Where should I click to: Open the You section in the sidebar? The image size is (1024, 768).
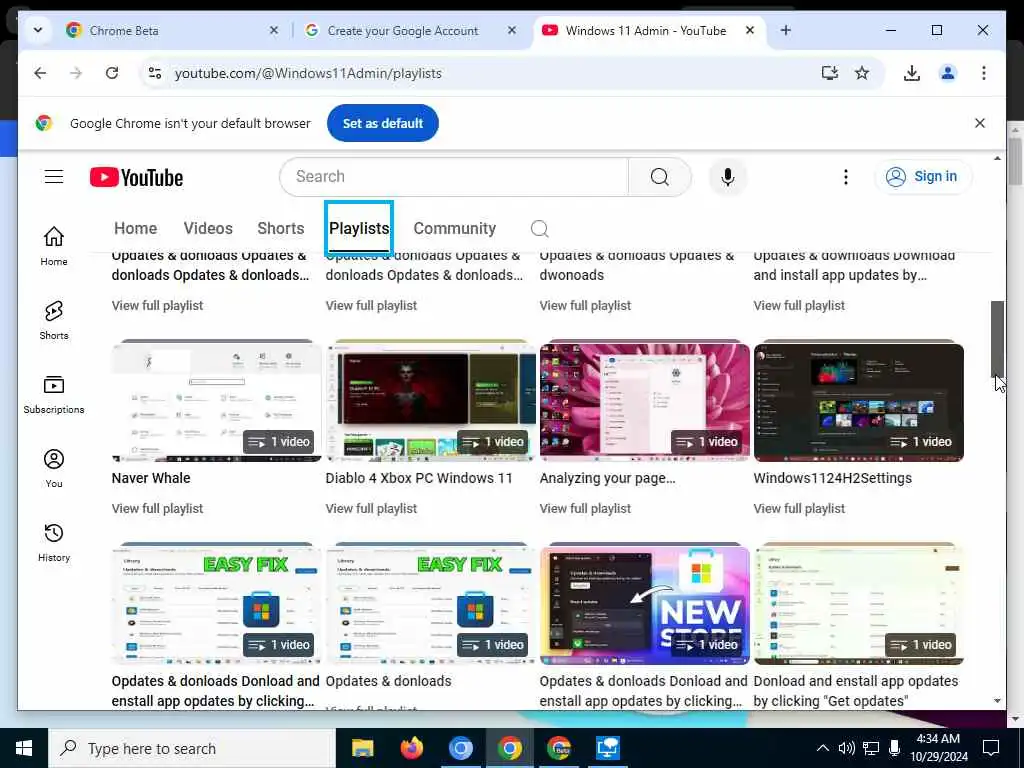[x=54, y=468]
